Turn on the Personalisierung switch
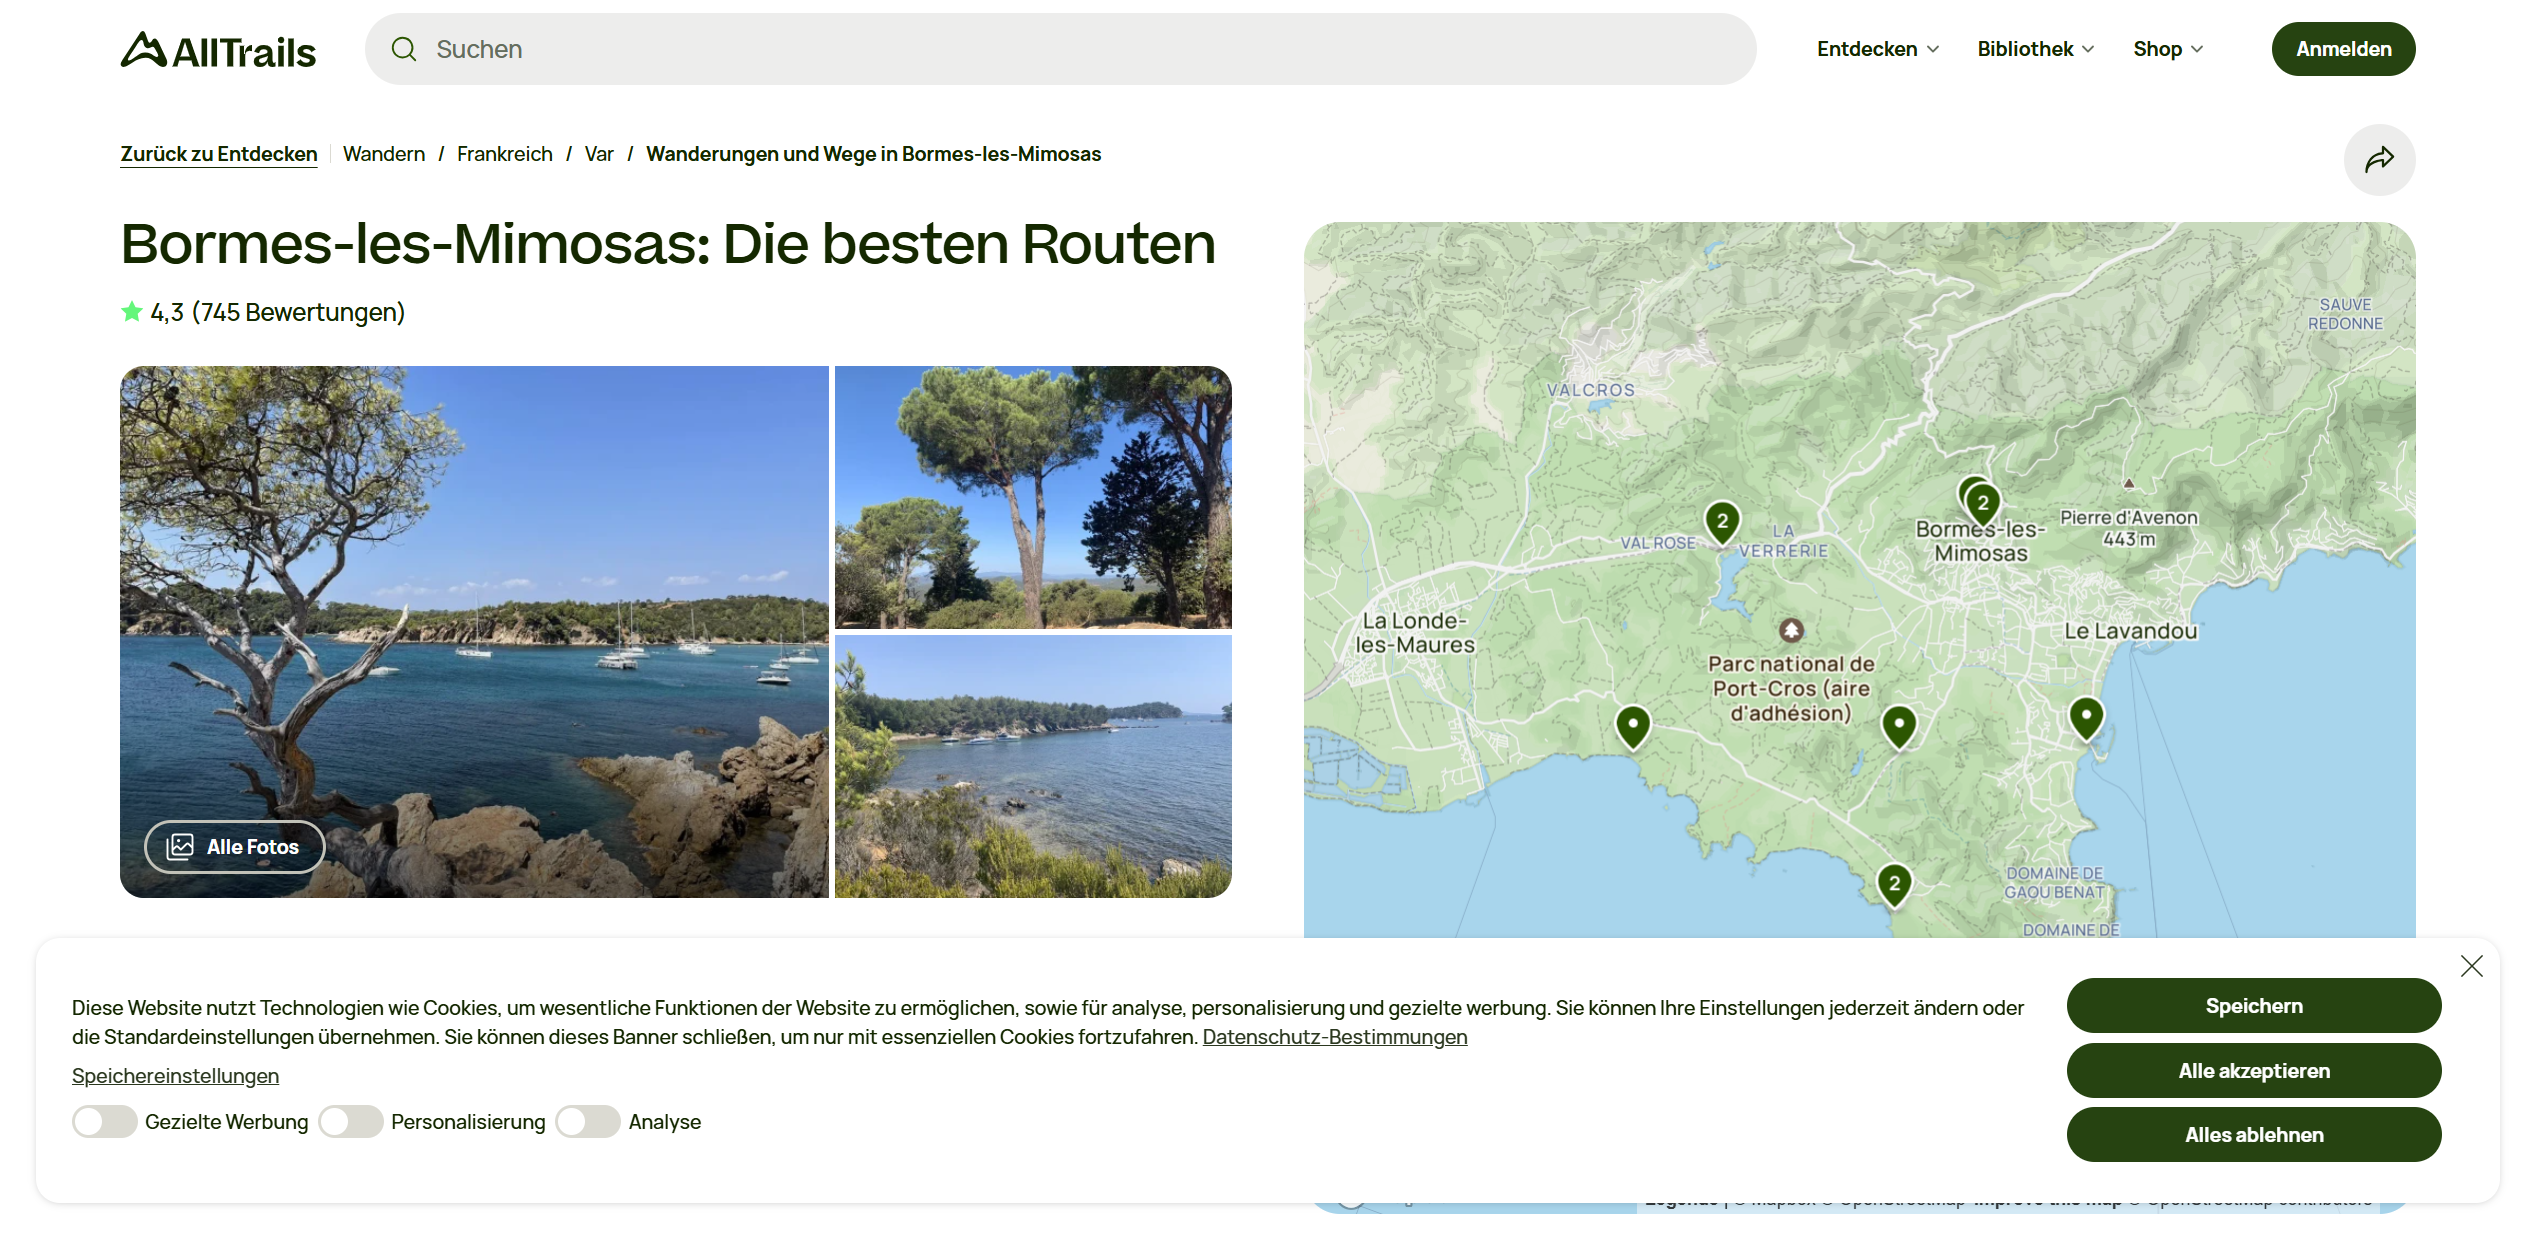The height and width of the screenshot is (1233, 2532). pos(350,1122)
